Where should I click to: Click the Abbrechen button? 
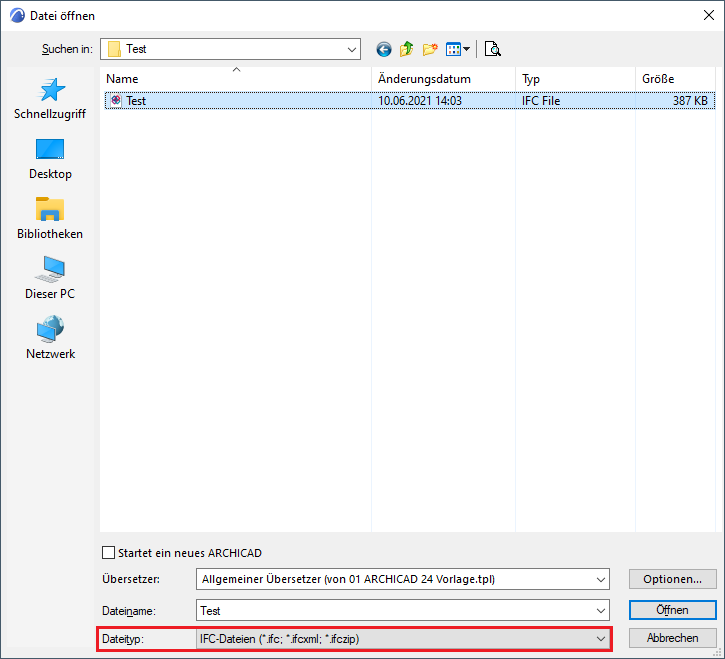click(672, 638)
